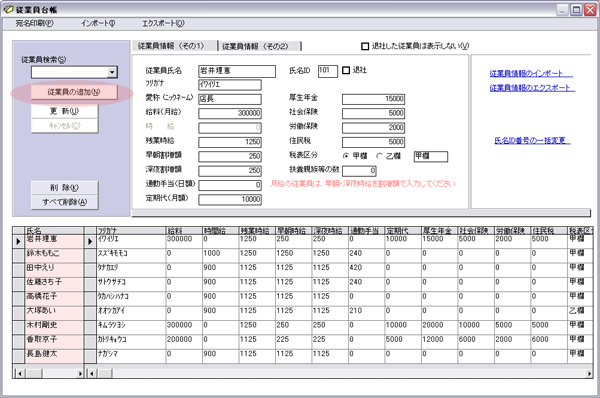
Task: Click the 甲欄 text box beside radio buttons
Action: coord(430,156)
